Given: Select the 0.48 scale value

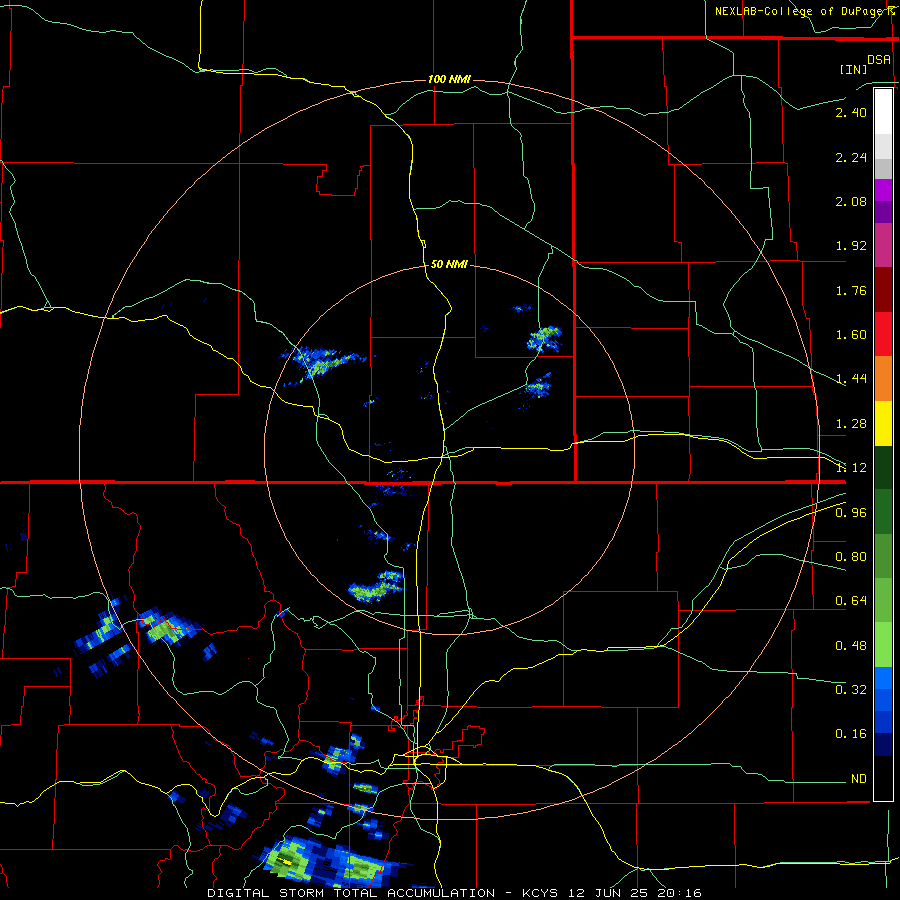Looking at the screenshot, I should pyautogui.click(x=851, y=646).
